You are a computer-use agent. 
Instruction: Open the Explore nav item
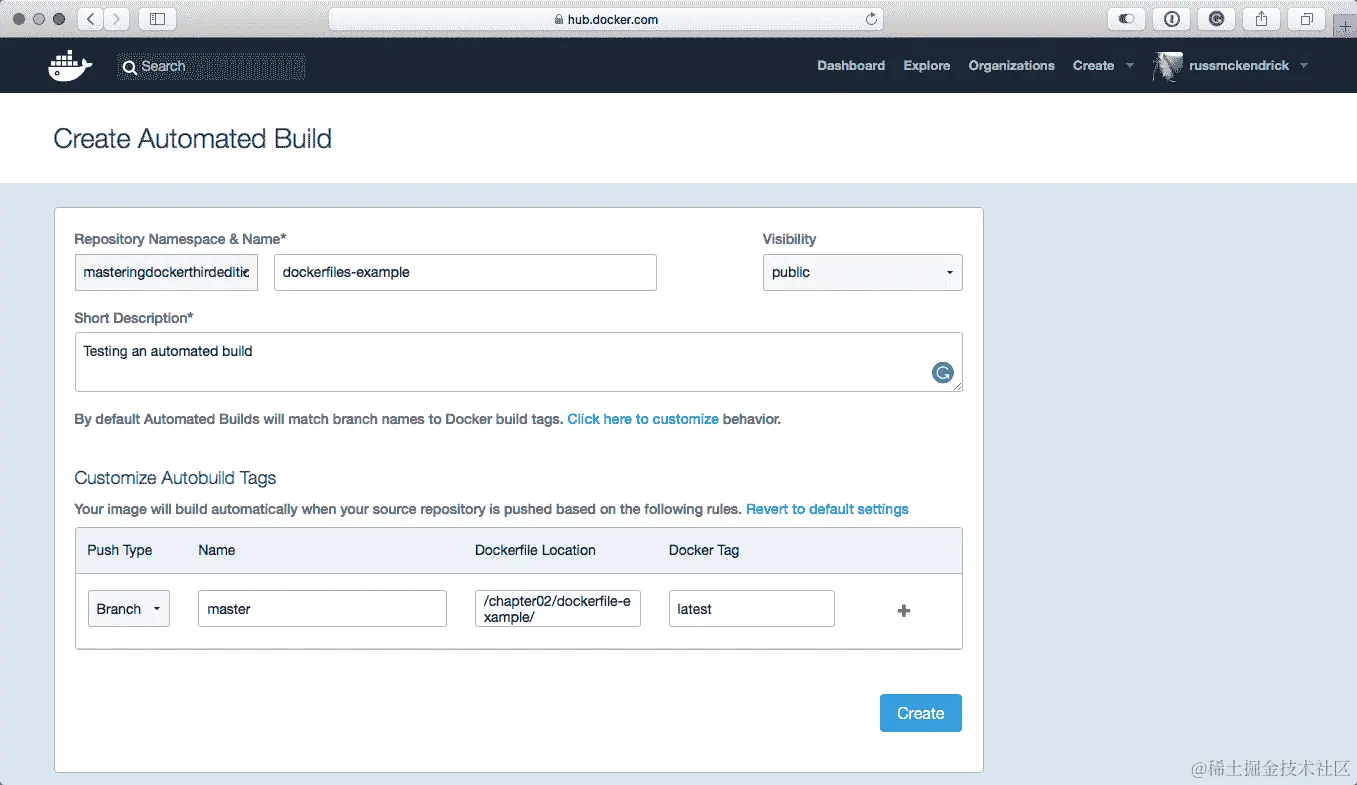coord(927,66)
